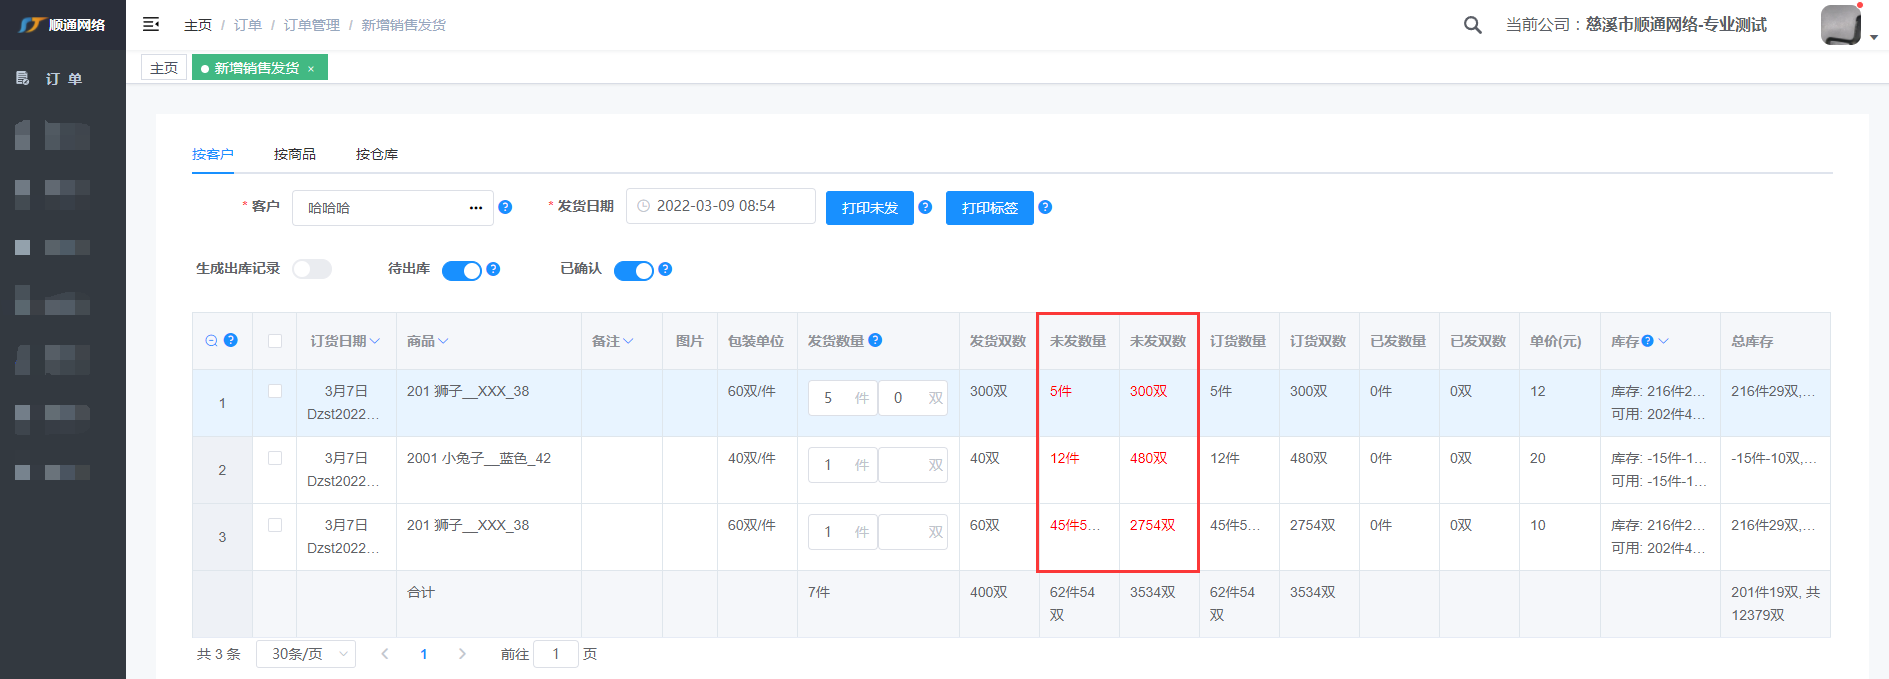Turn off the 待出库 toggle

tap(461, 270)
